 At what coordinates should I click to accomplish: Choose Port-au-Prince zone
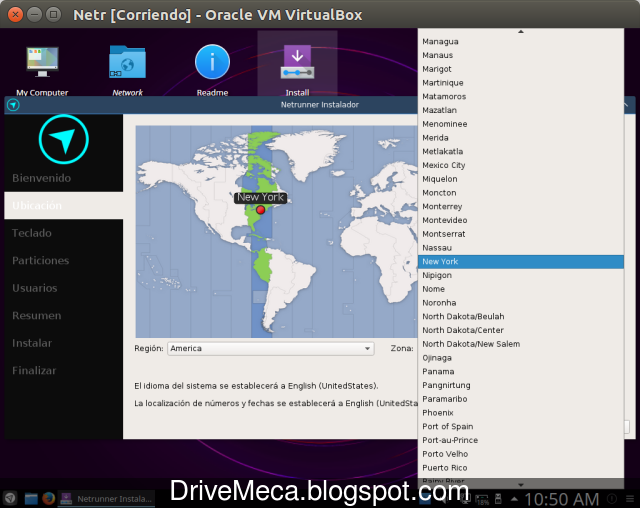(x=521, y=440)
